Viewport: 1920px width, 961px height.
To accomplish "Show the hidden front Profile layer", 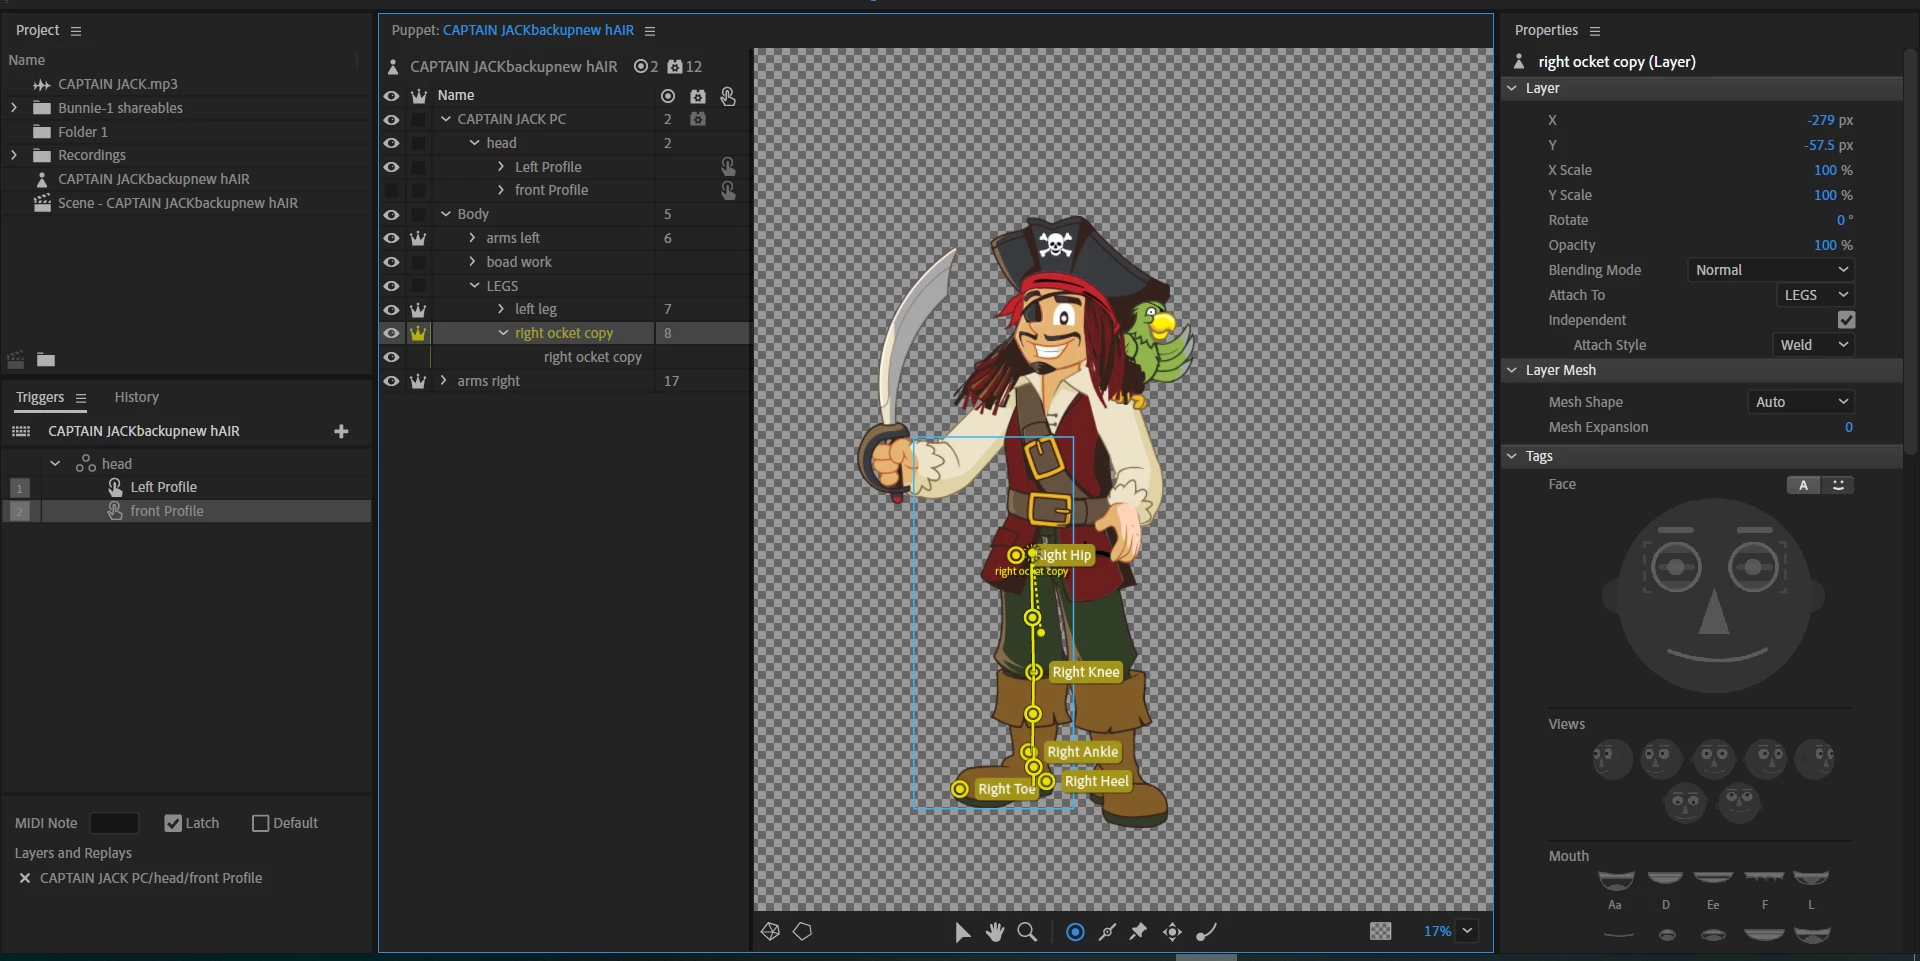I will [391, 190].
